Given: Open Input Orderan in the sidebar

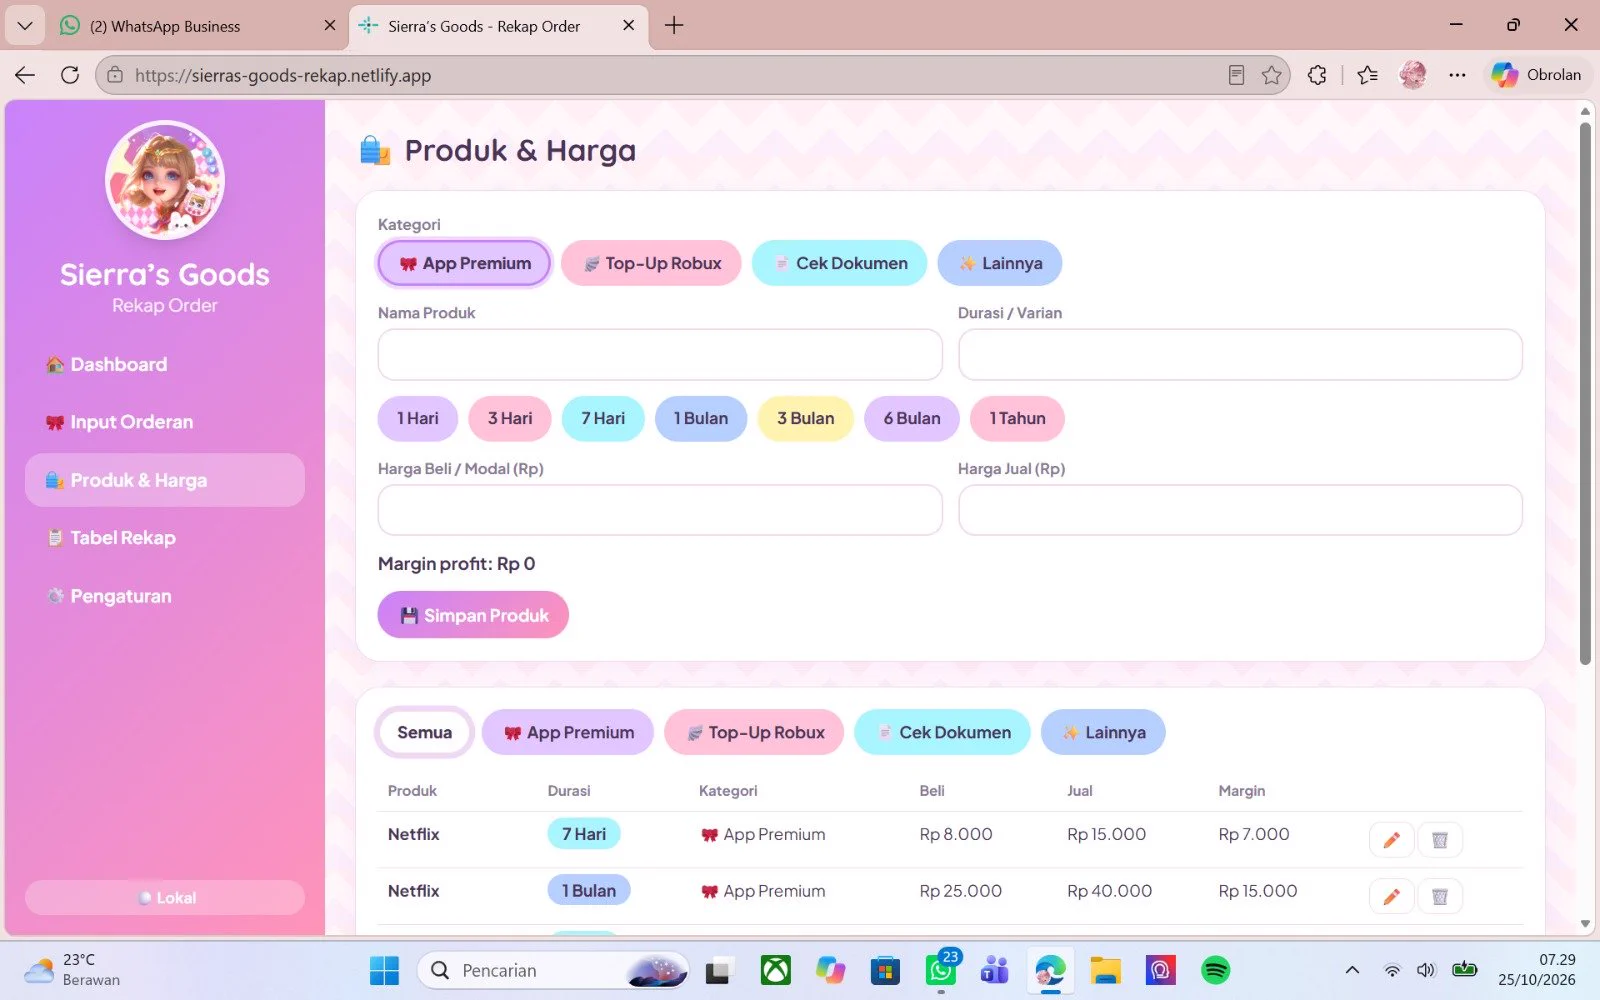Looking at the screenshot, I should point(165,422).
